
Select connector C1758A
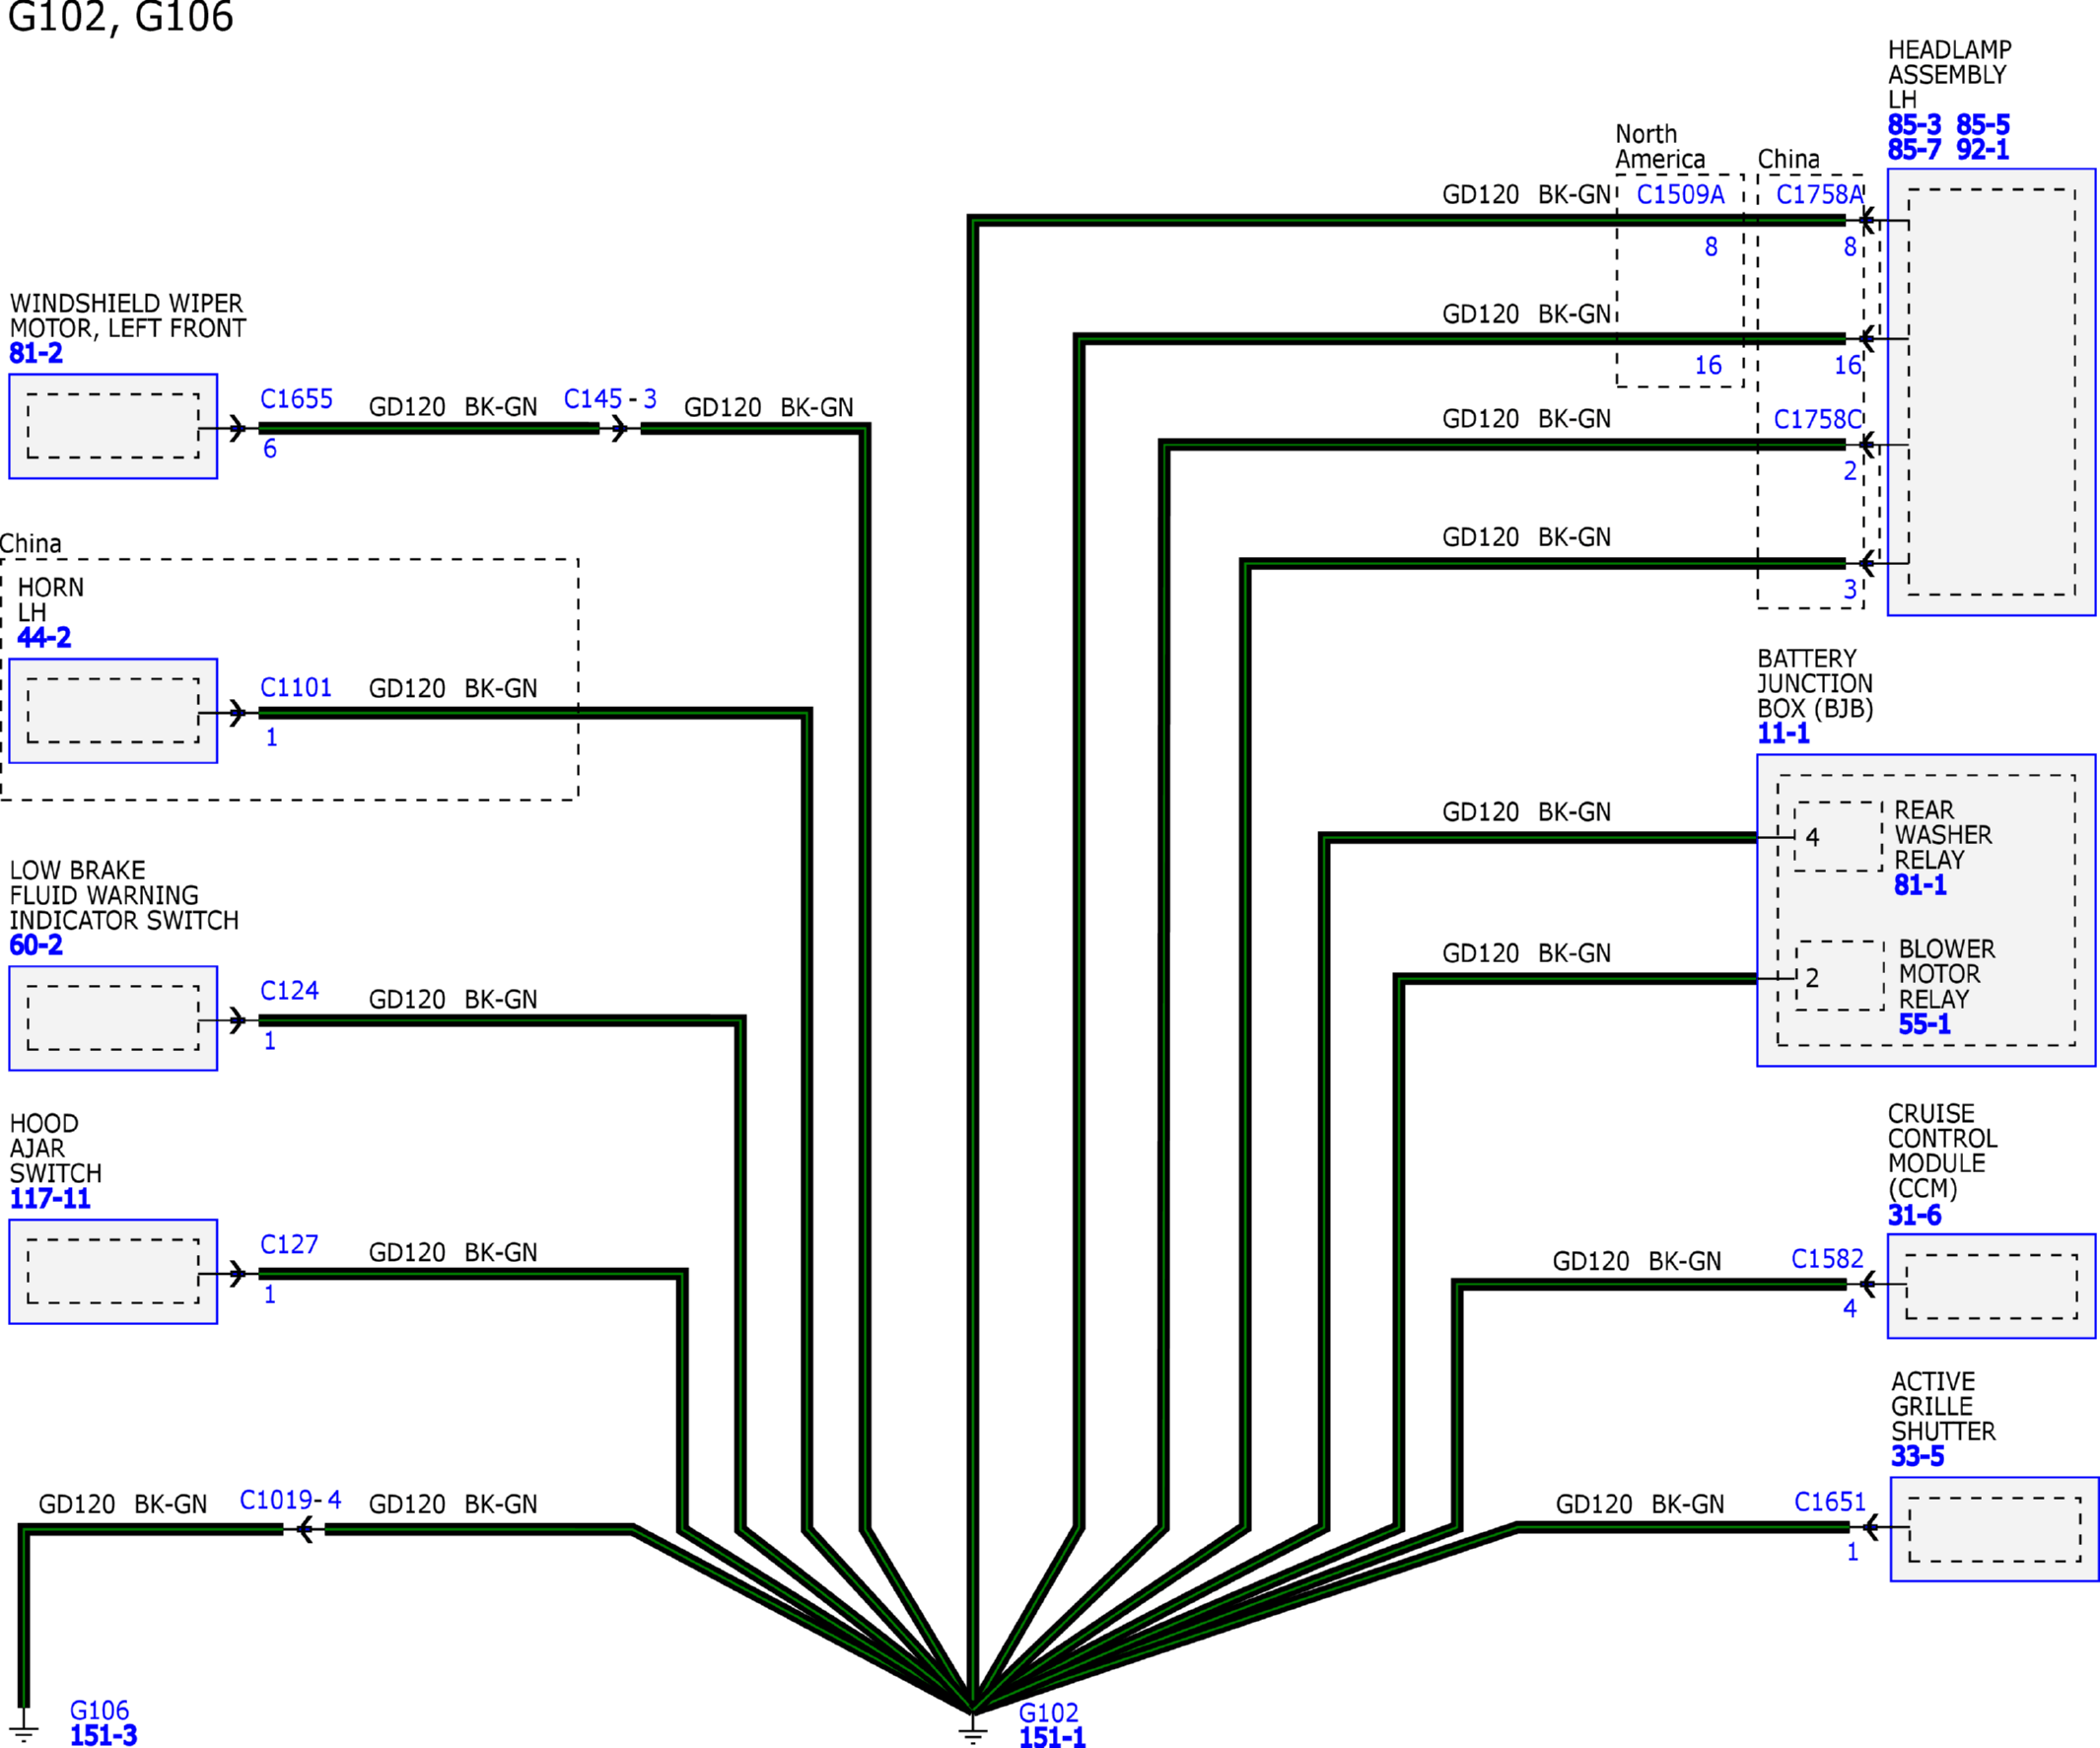1820,194
